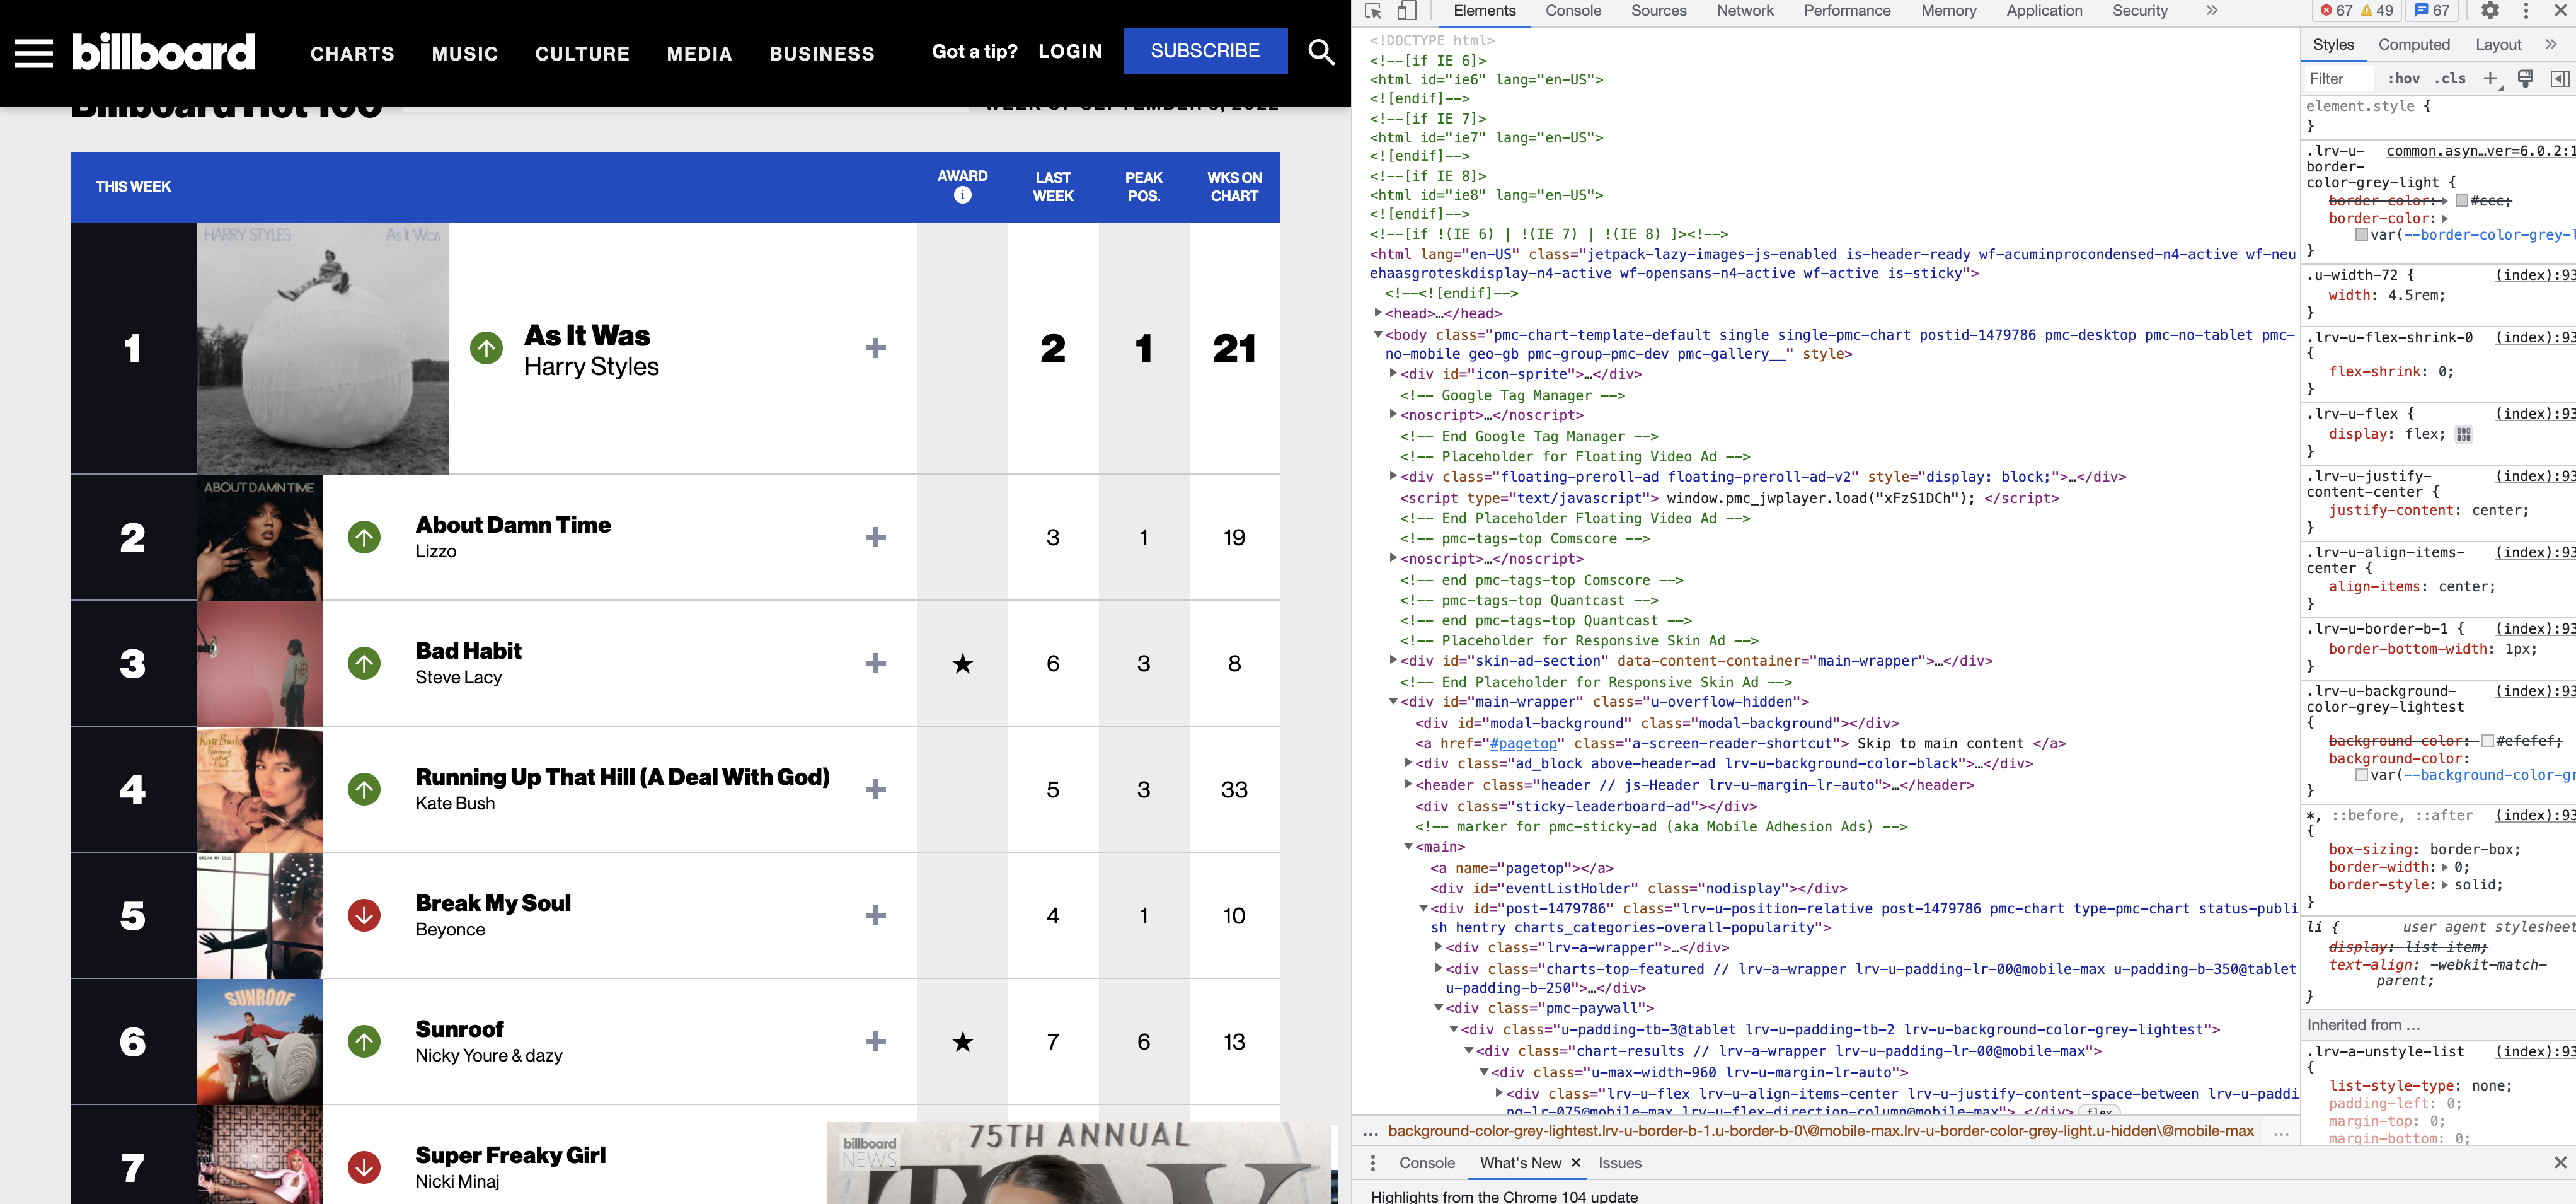Click the Break My Soul song title
Image resolution: width=2576 pixels, height=1204 pixels.
(493, 903)
